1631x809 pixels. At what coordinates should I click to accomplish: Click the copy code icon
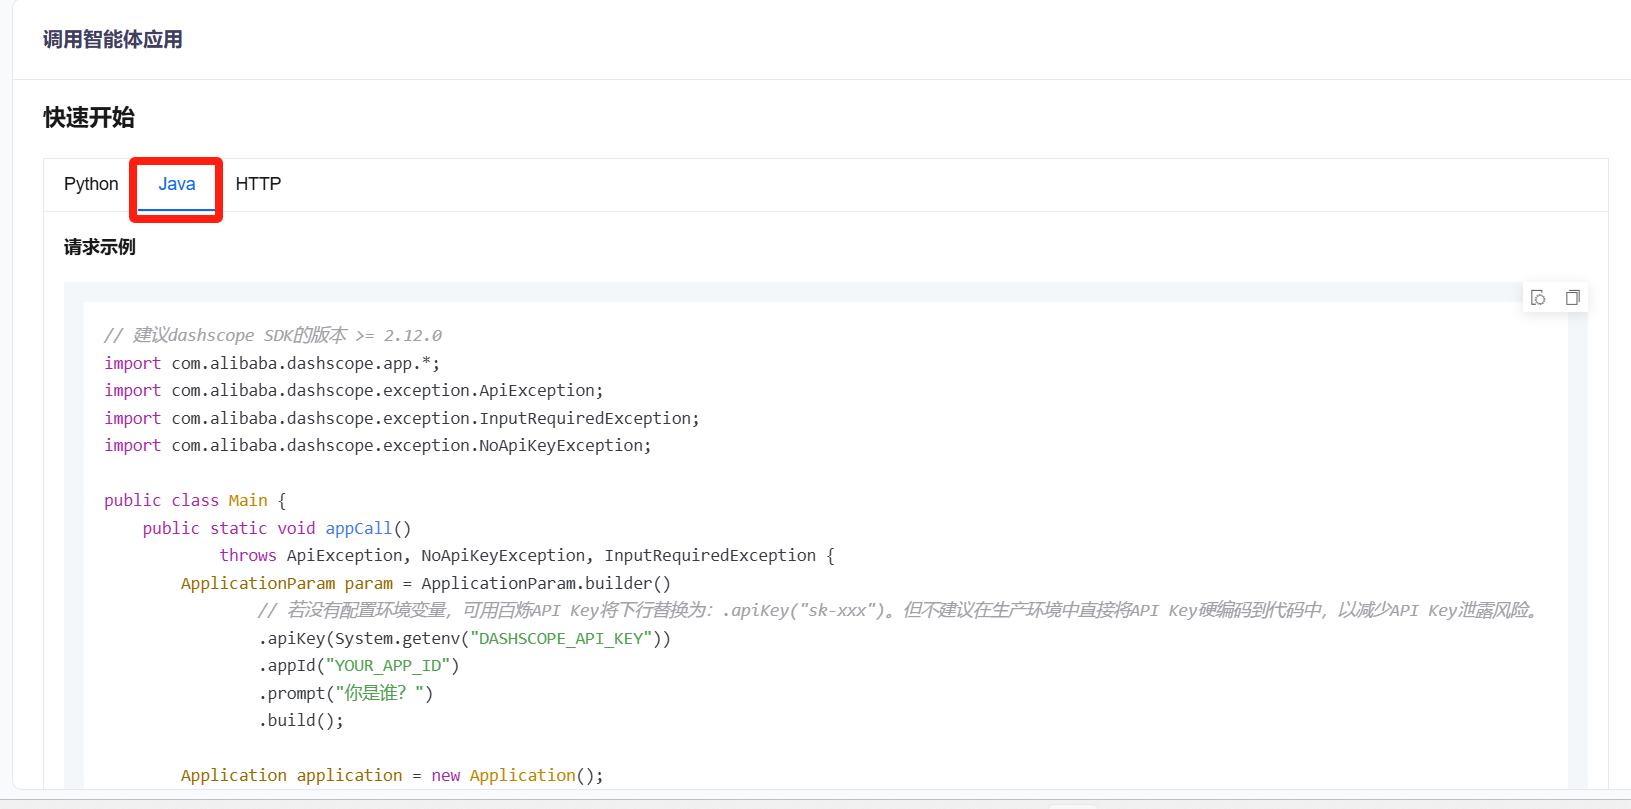coord(1572,297)
